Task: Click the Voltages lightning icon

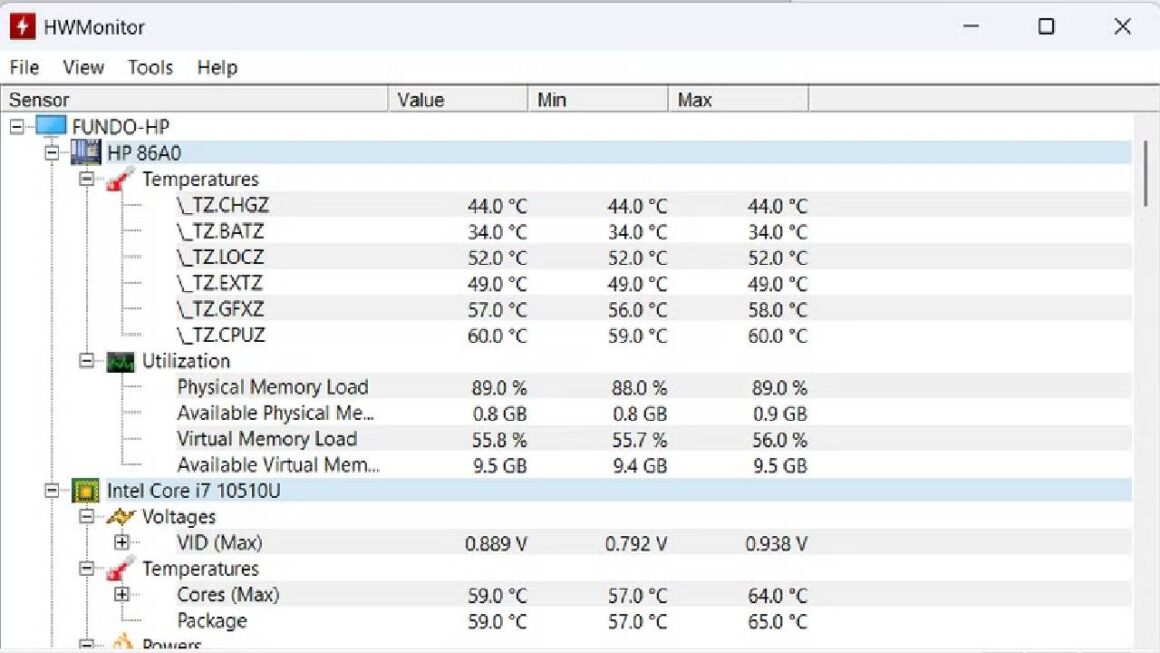Action: [121, 517]
